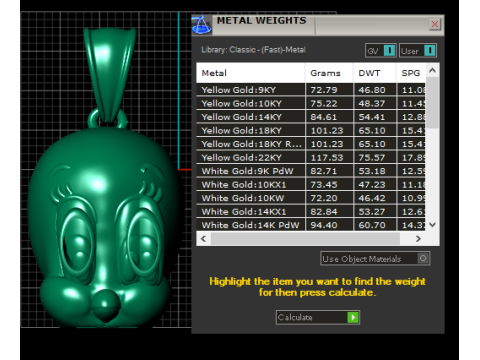Click the 47.23 DWT value
Screen dimensions: 480x360
click(372, 185)
